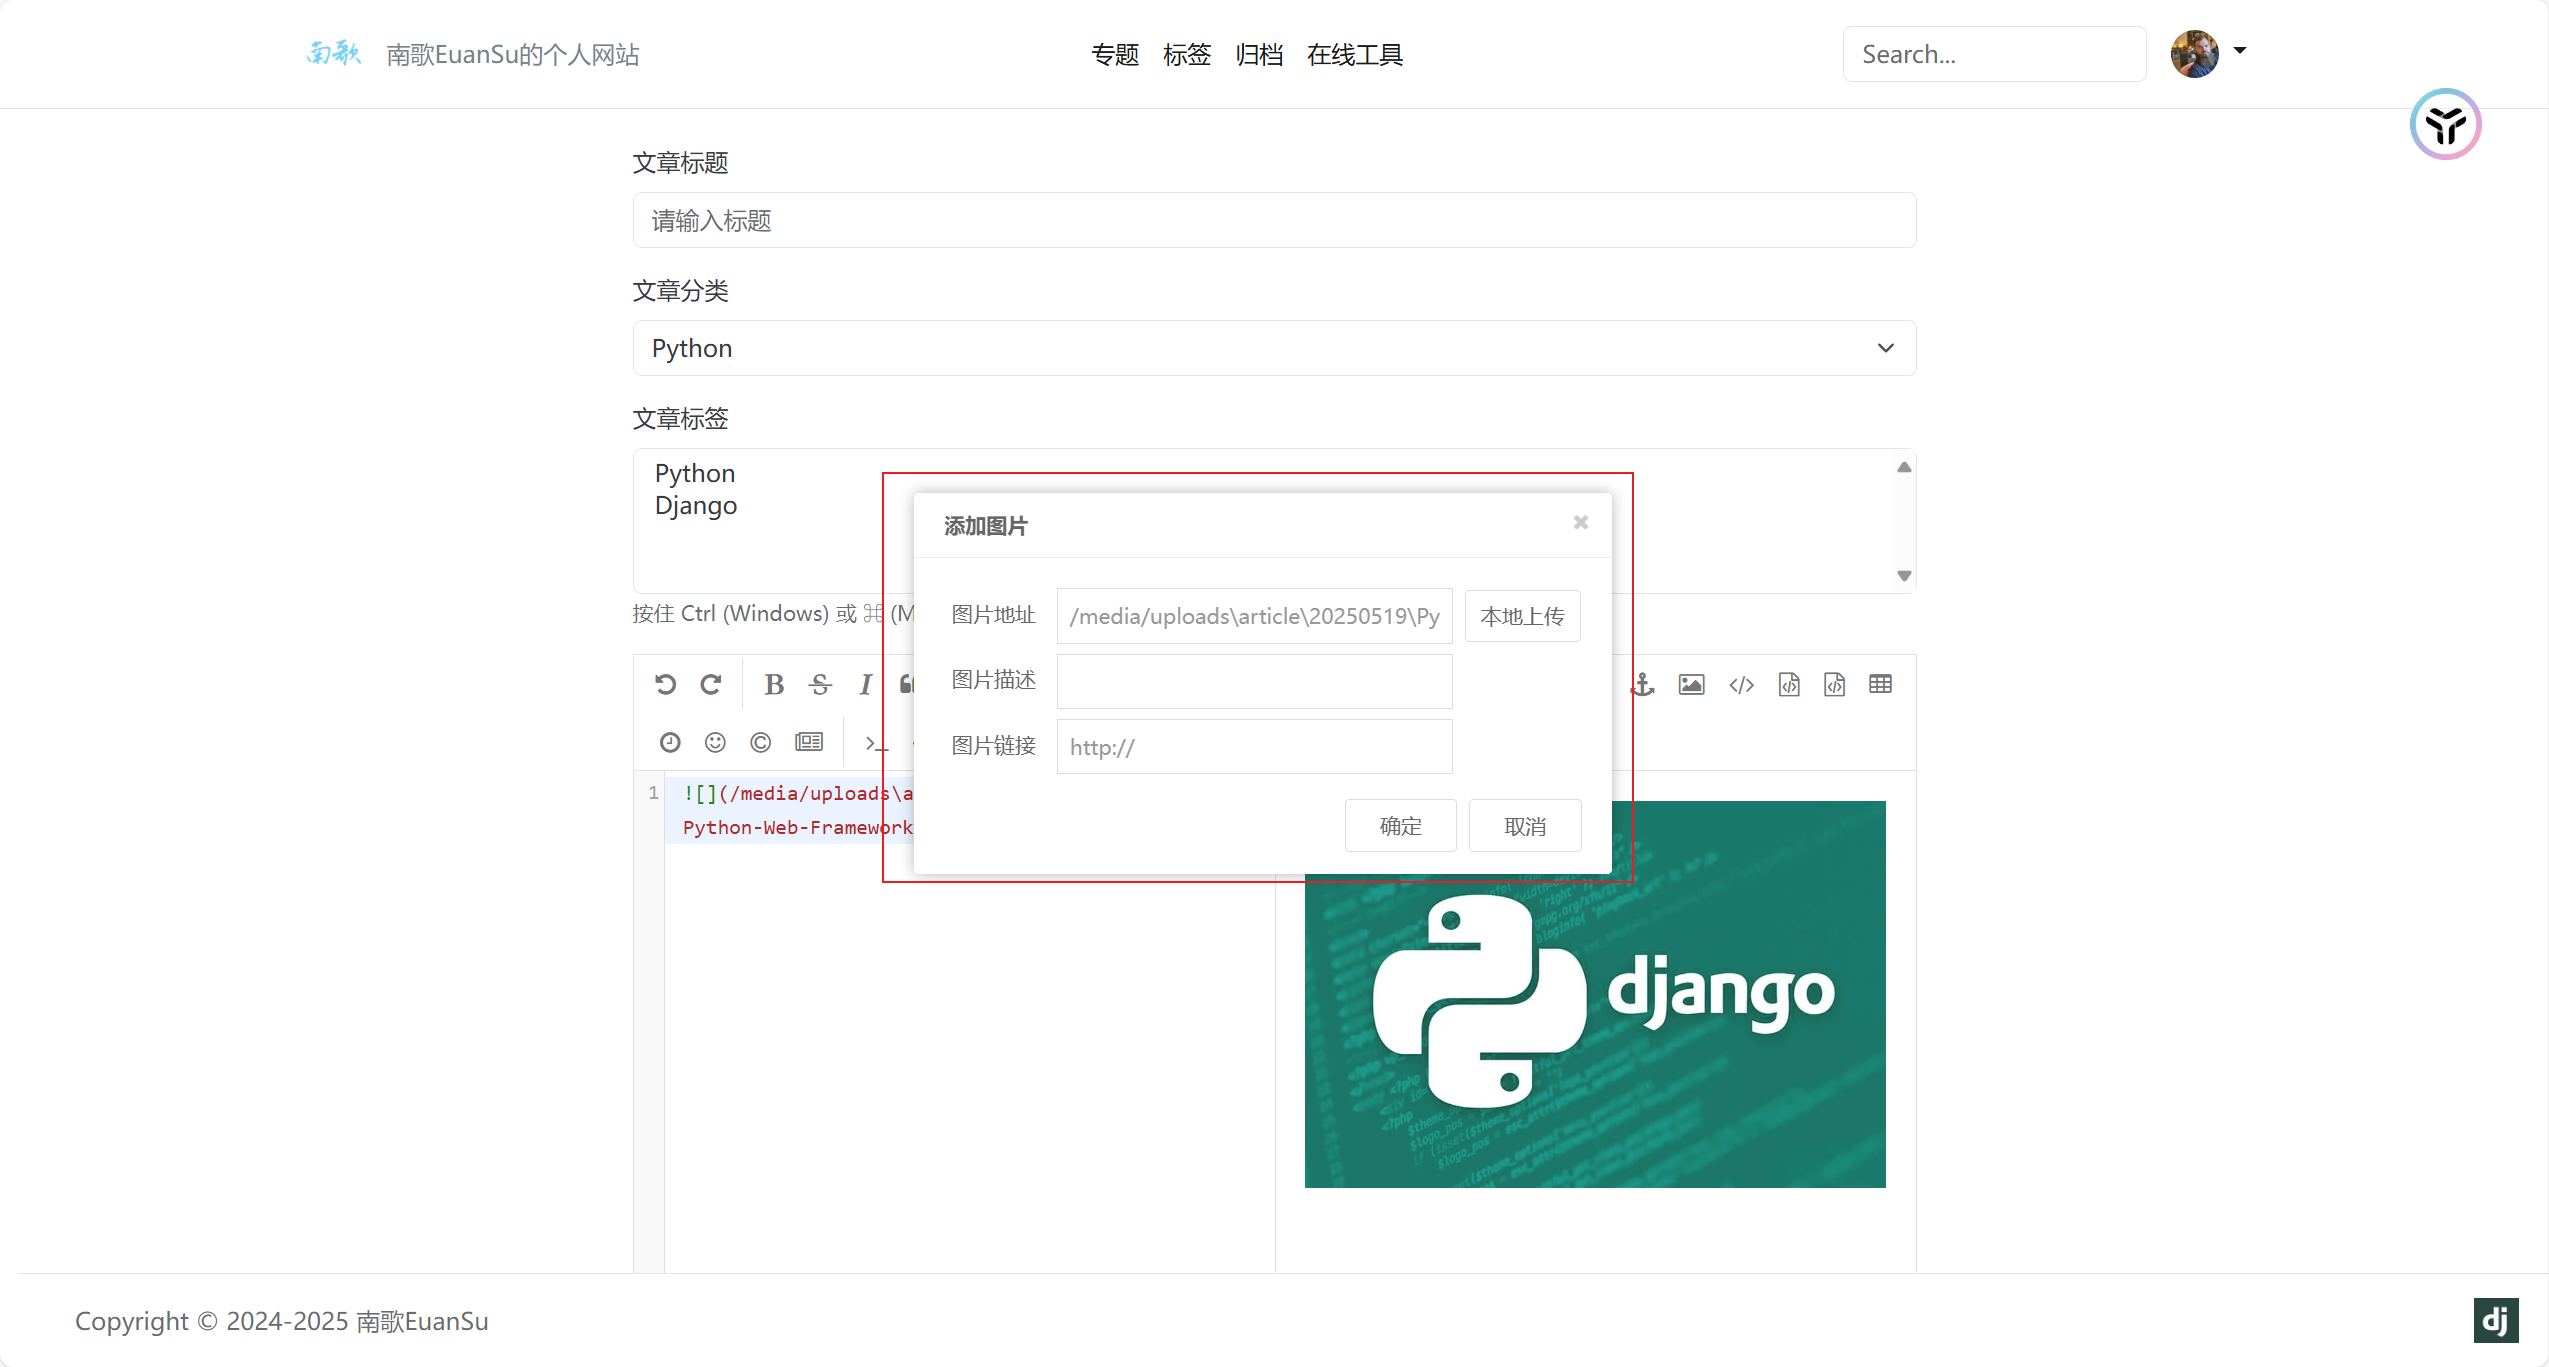The width and height of the screenshot is (2549, 1367).
Task: Close the 添加图片 dialog with the X
Action: click(x=1580, y=523)
